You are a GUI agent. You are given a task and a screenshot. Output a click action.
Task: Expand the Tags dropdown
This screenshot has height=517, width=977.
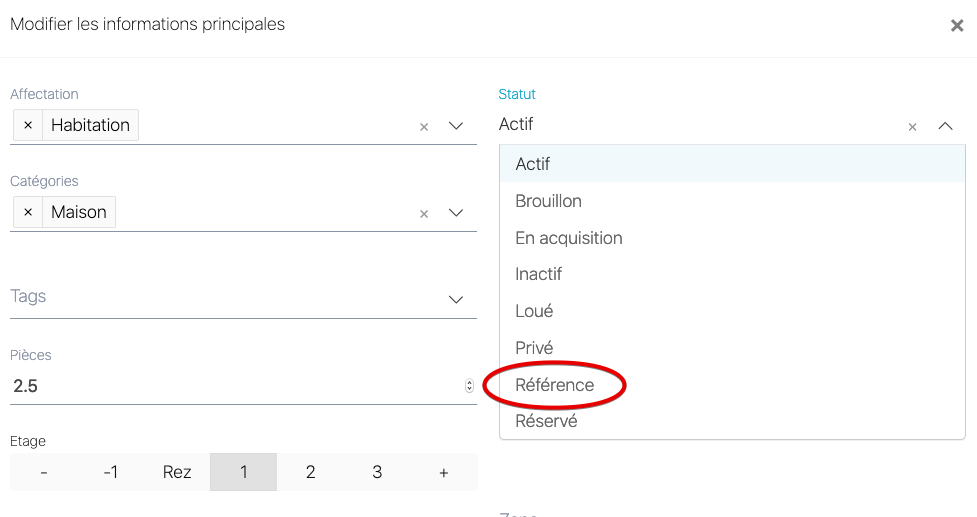pyautogui.click(x=456, y=299)
